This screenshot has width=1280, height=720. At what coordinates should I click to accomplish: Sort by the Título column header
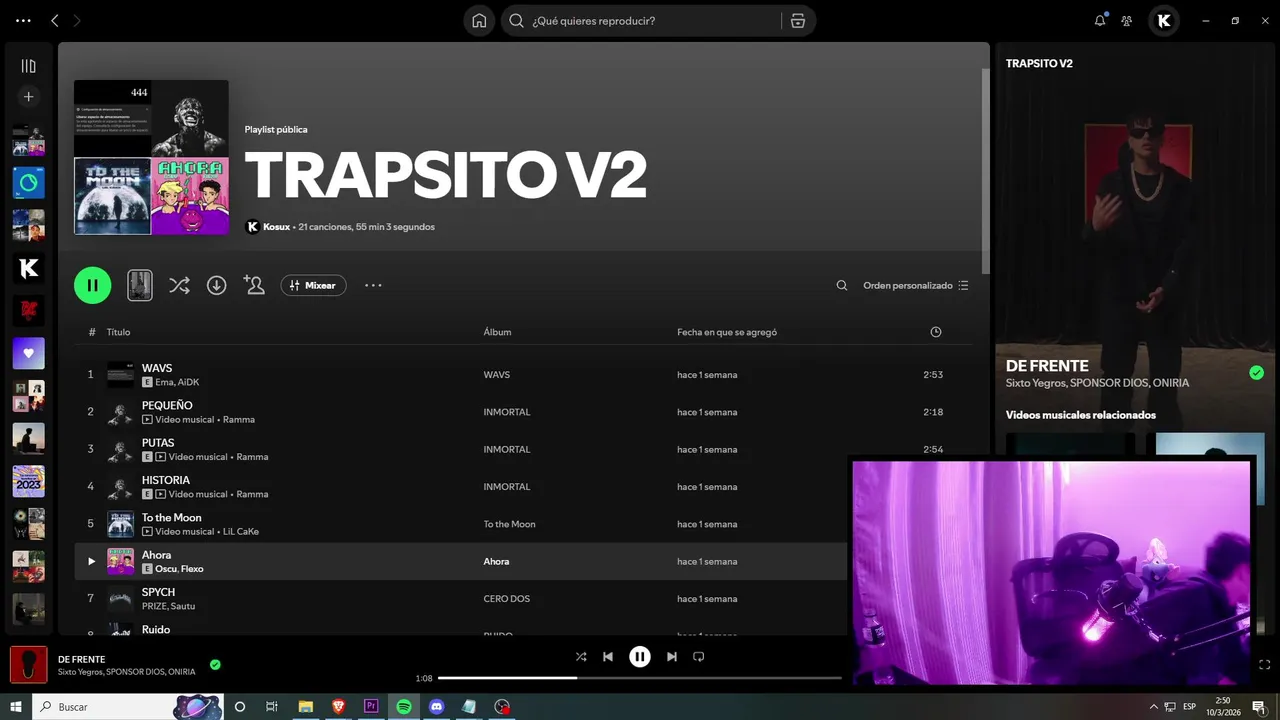pos(118,332)
